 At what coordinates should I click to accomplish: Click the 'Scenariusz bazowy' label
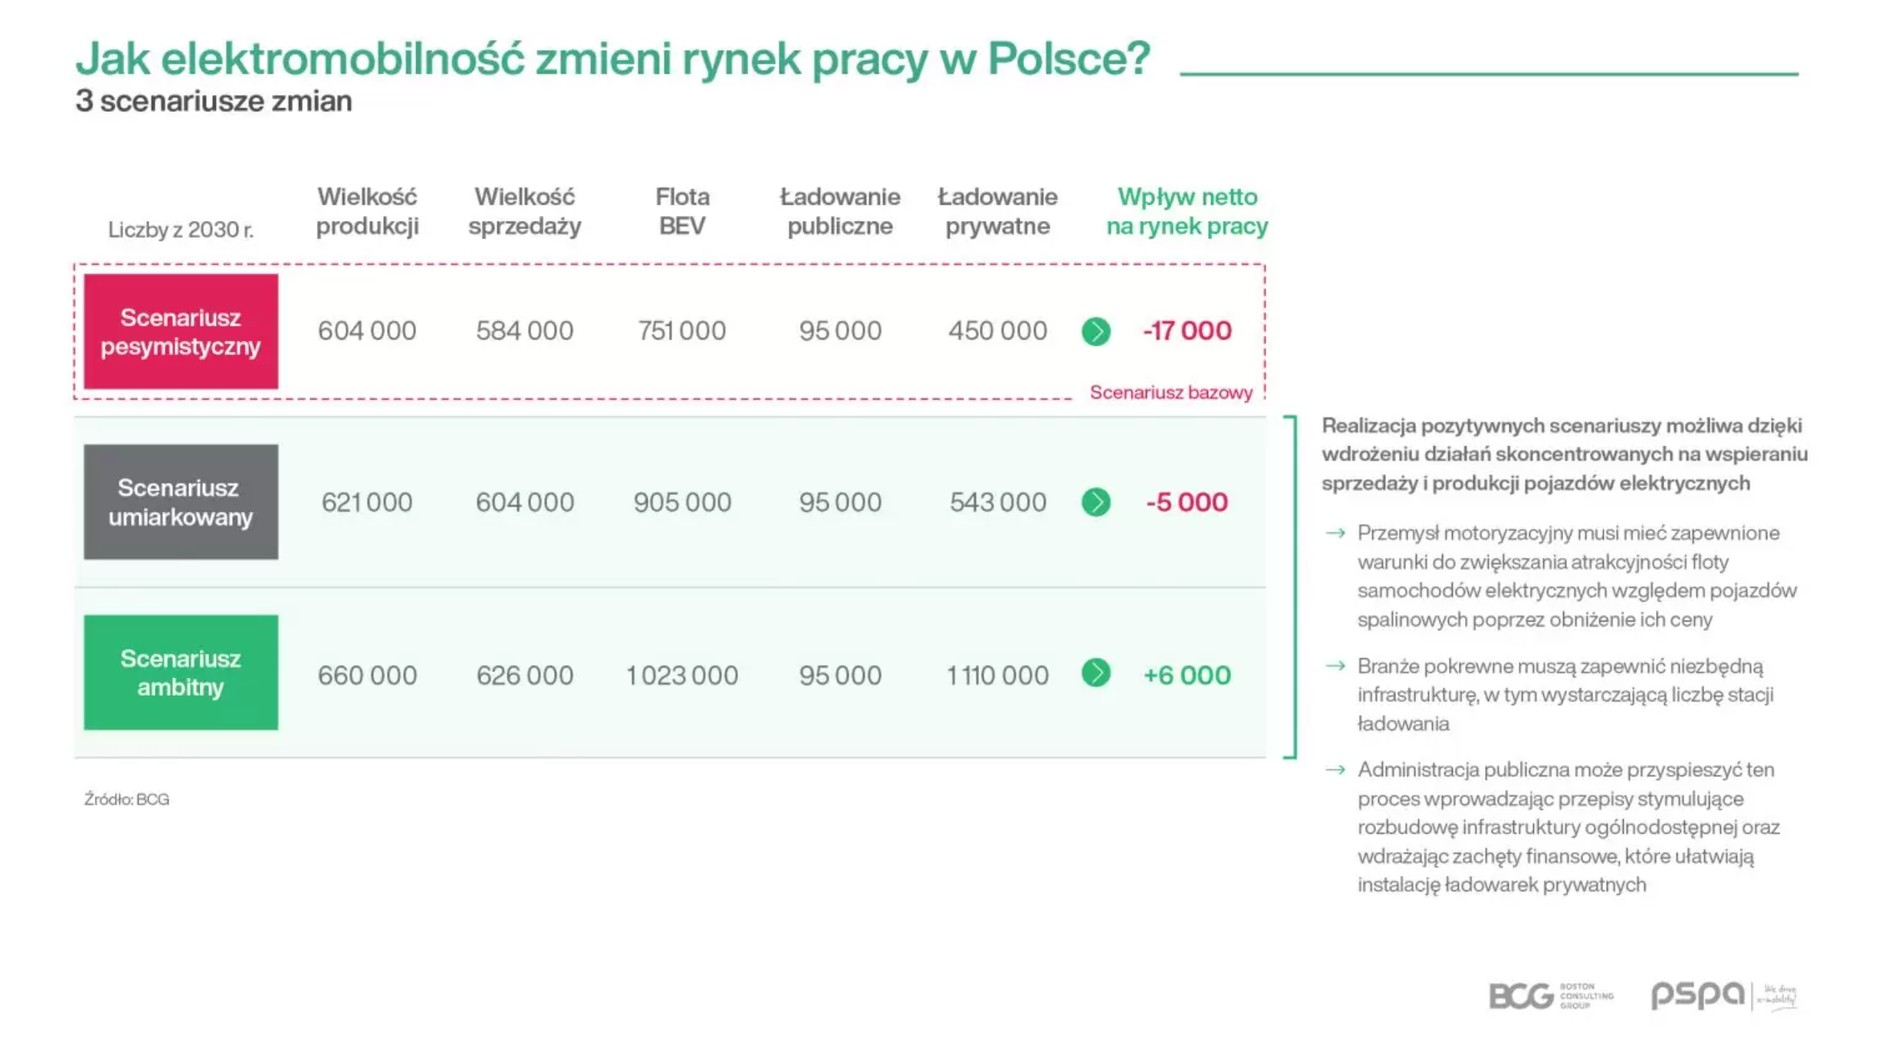1170,393
